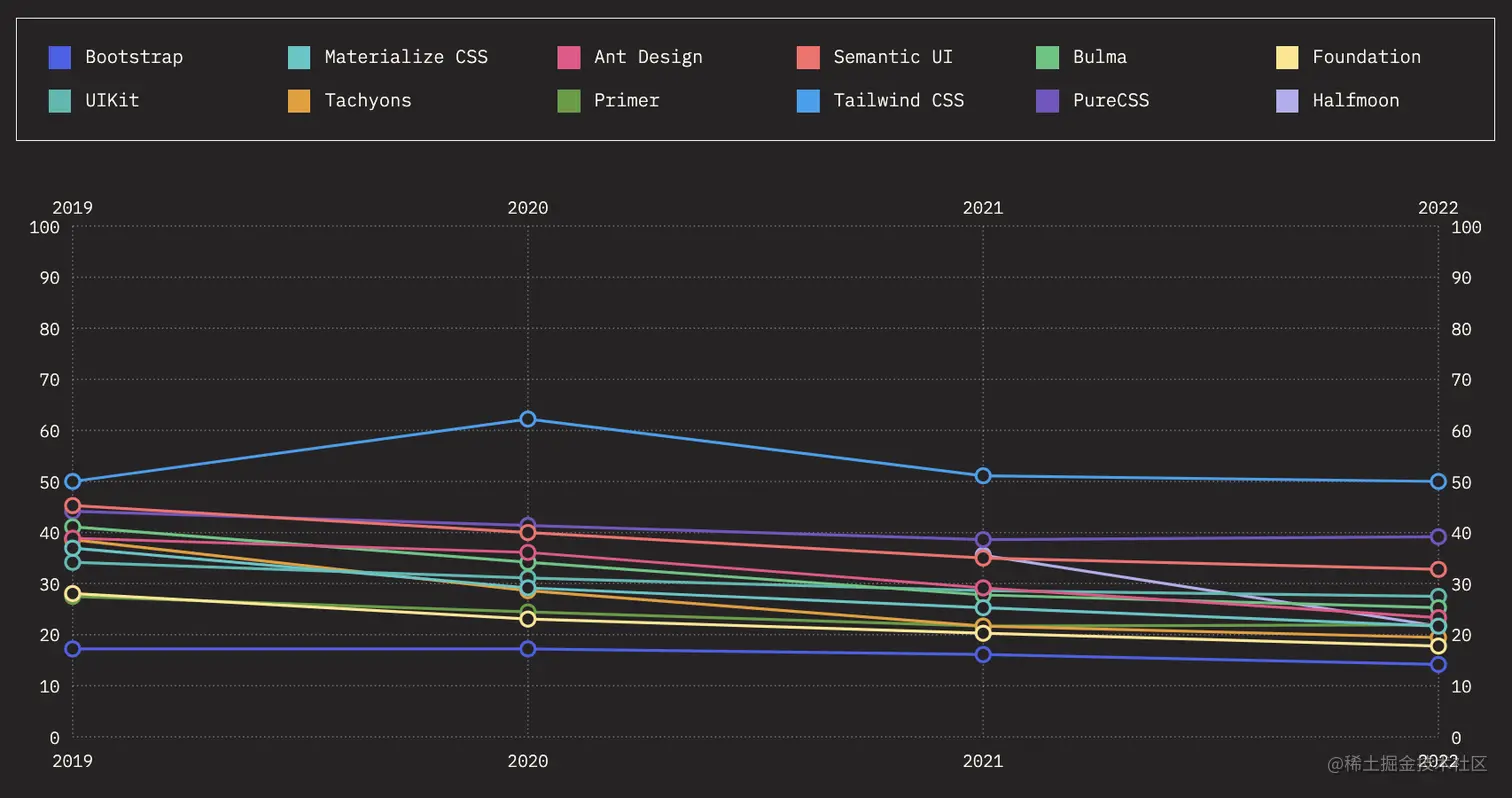Click the 2021 year label above the chart

983,208
